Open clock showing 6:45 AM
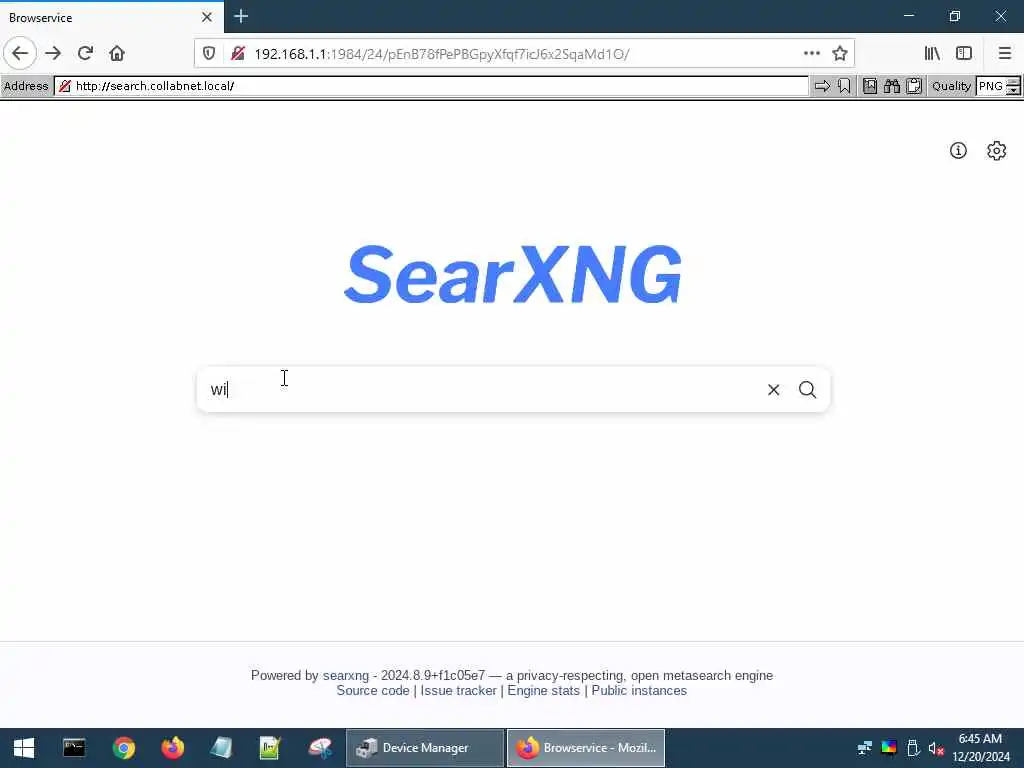The height and width of the screenshot is (768, 1024). (981, 748)
